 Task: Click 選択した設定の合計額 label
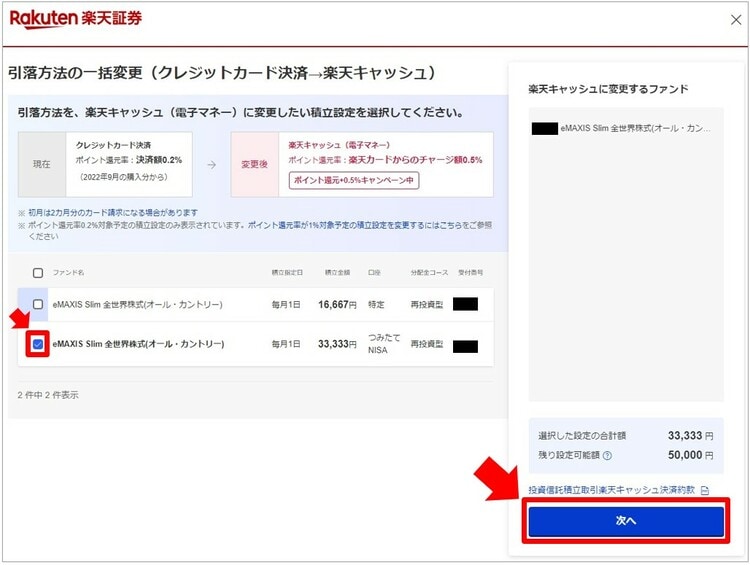(x=582, y=436)
